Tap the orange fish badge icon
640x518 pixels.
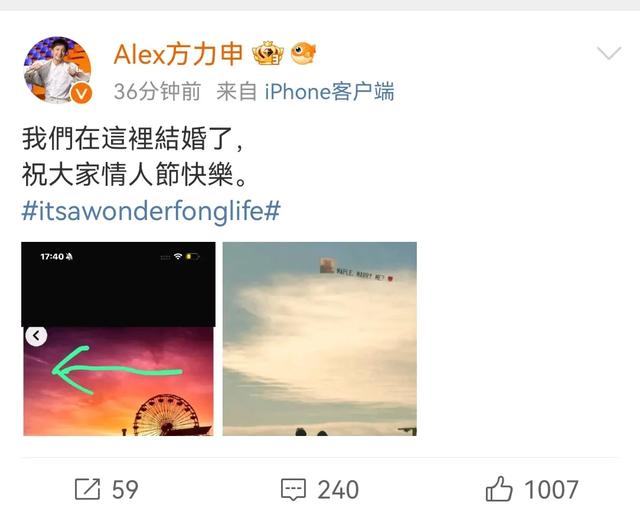303,53
